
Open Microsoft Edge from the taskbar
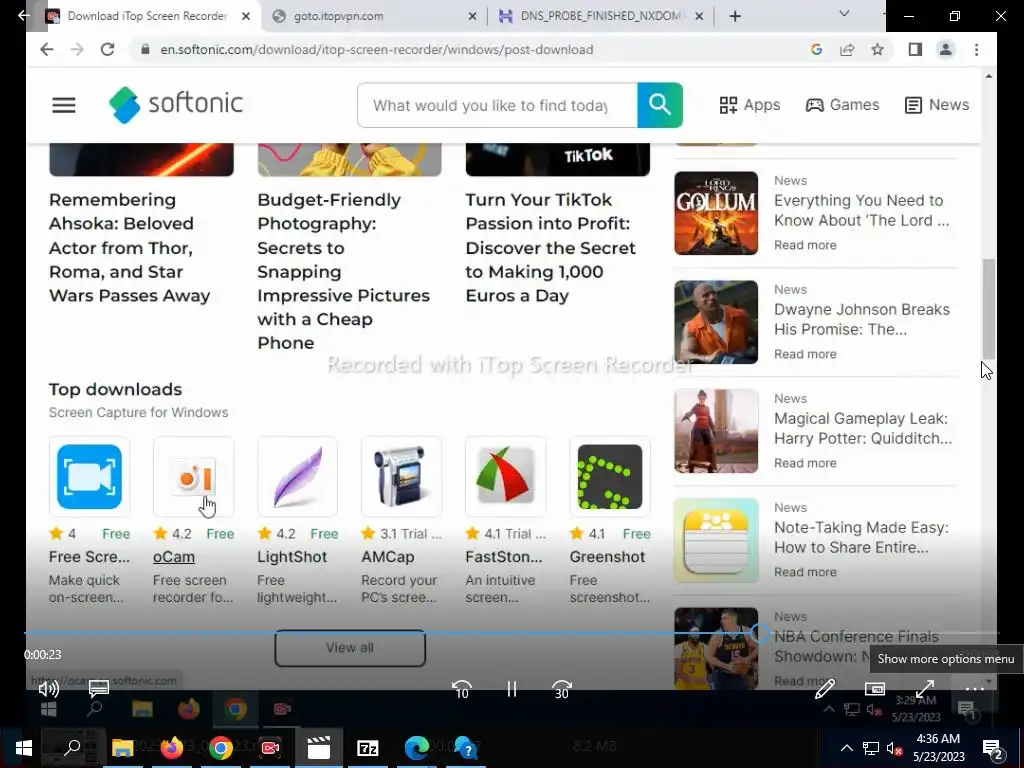417,748
